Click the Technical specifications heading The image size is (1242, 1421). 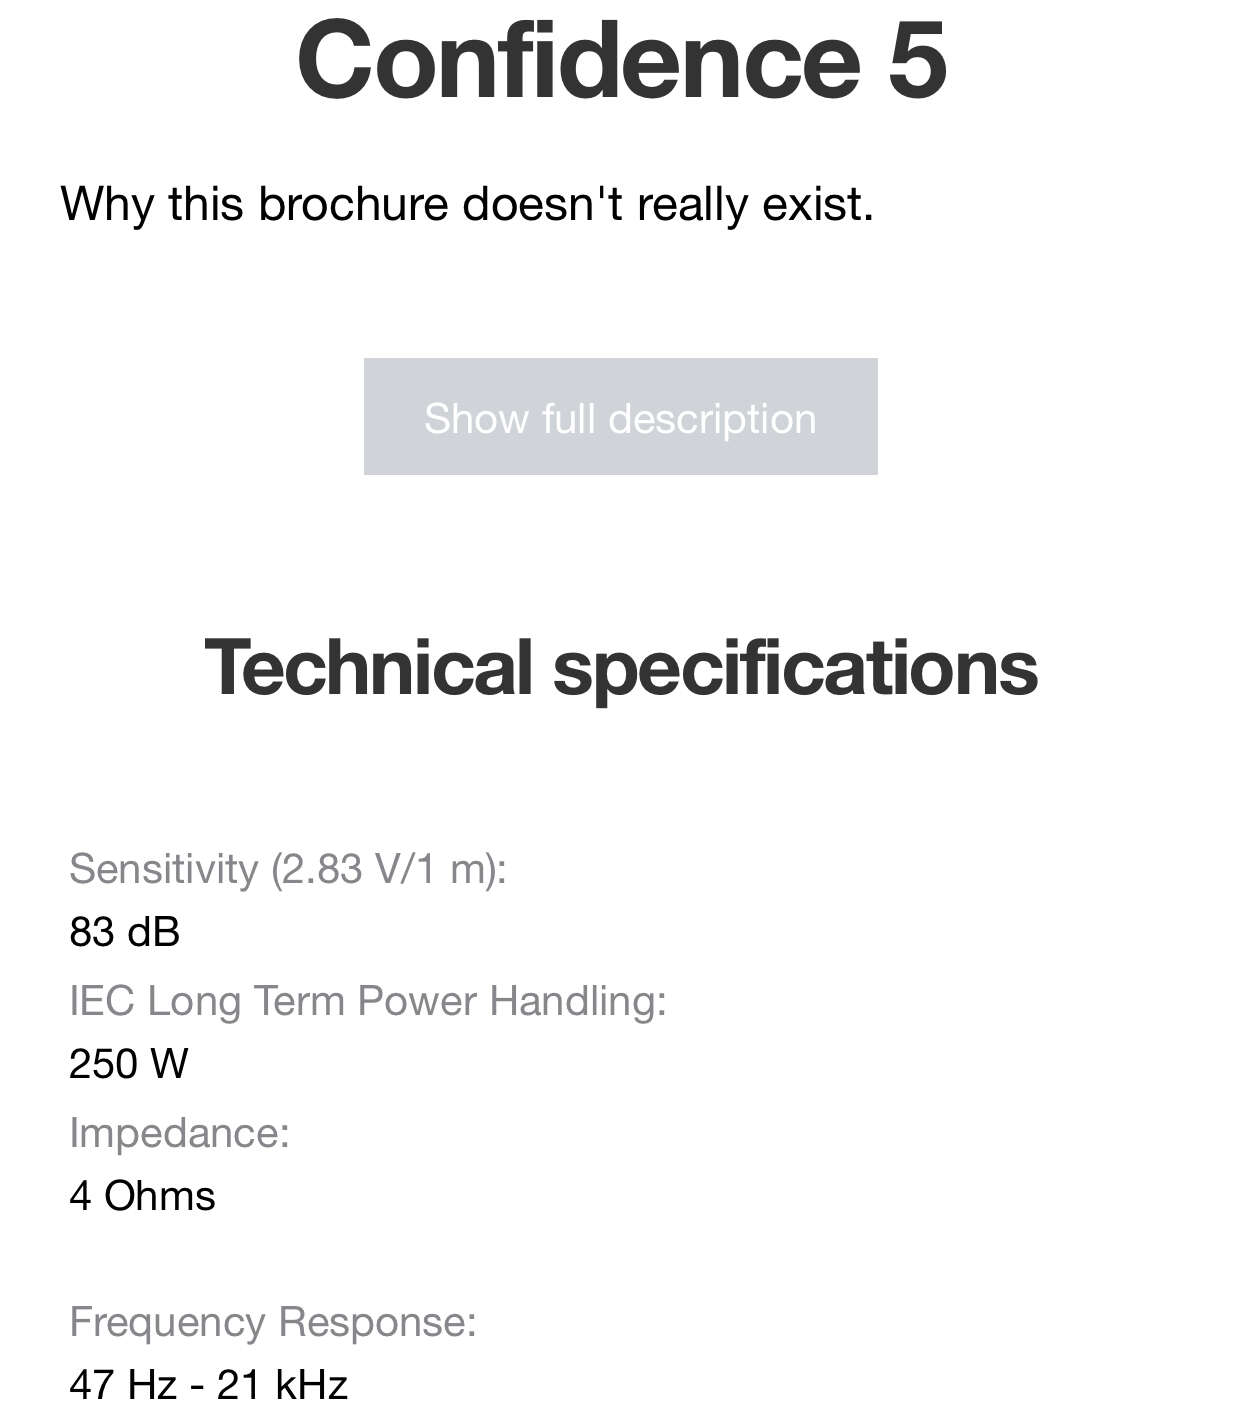pos(621,668)
